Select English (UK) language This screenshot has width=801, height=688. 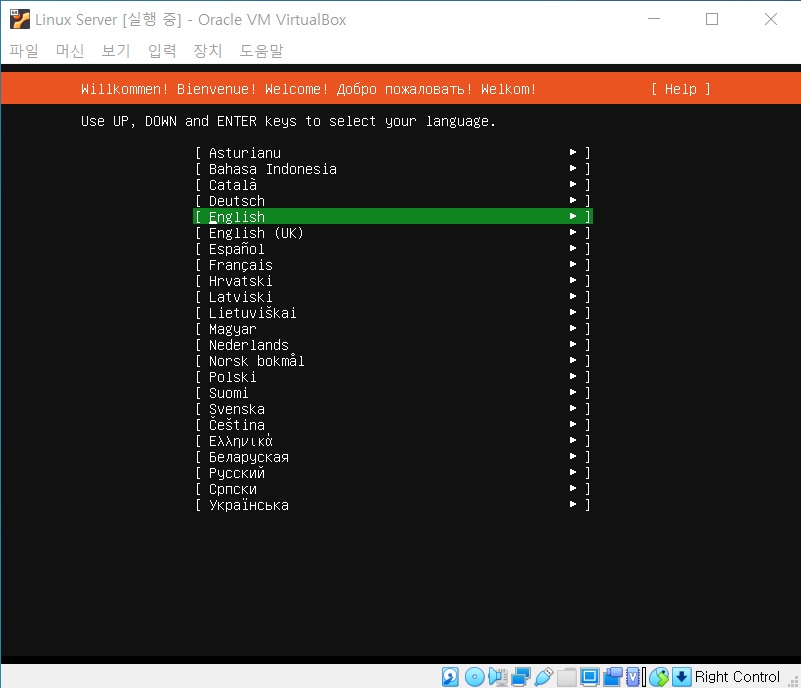(x=392, y=232)
